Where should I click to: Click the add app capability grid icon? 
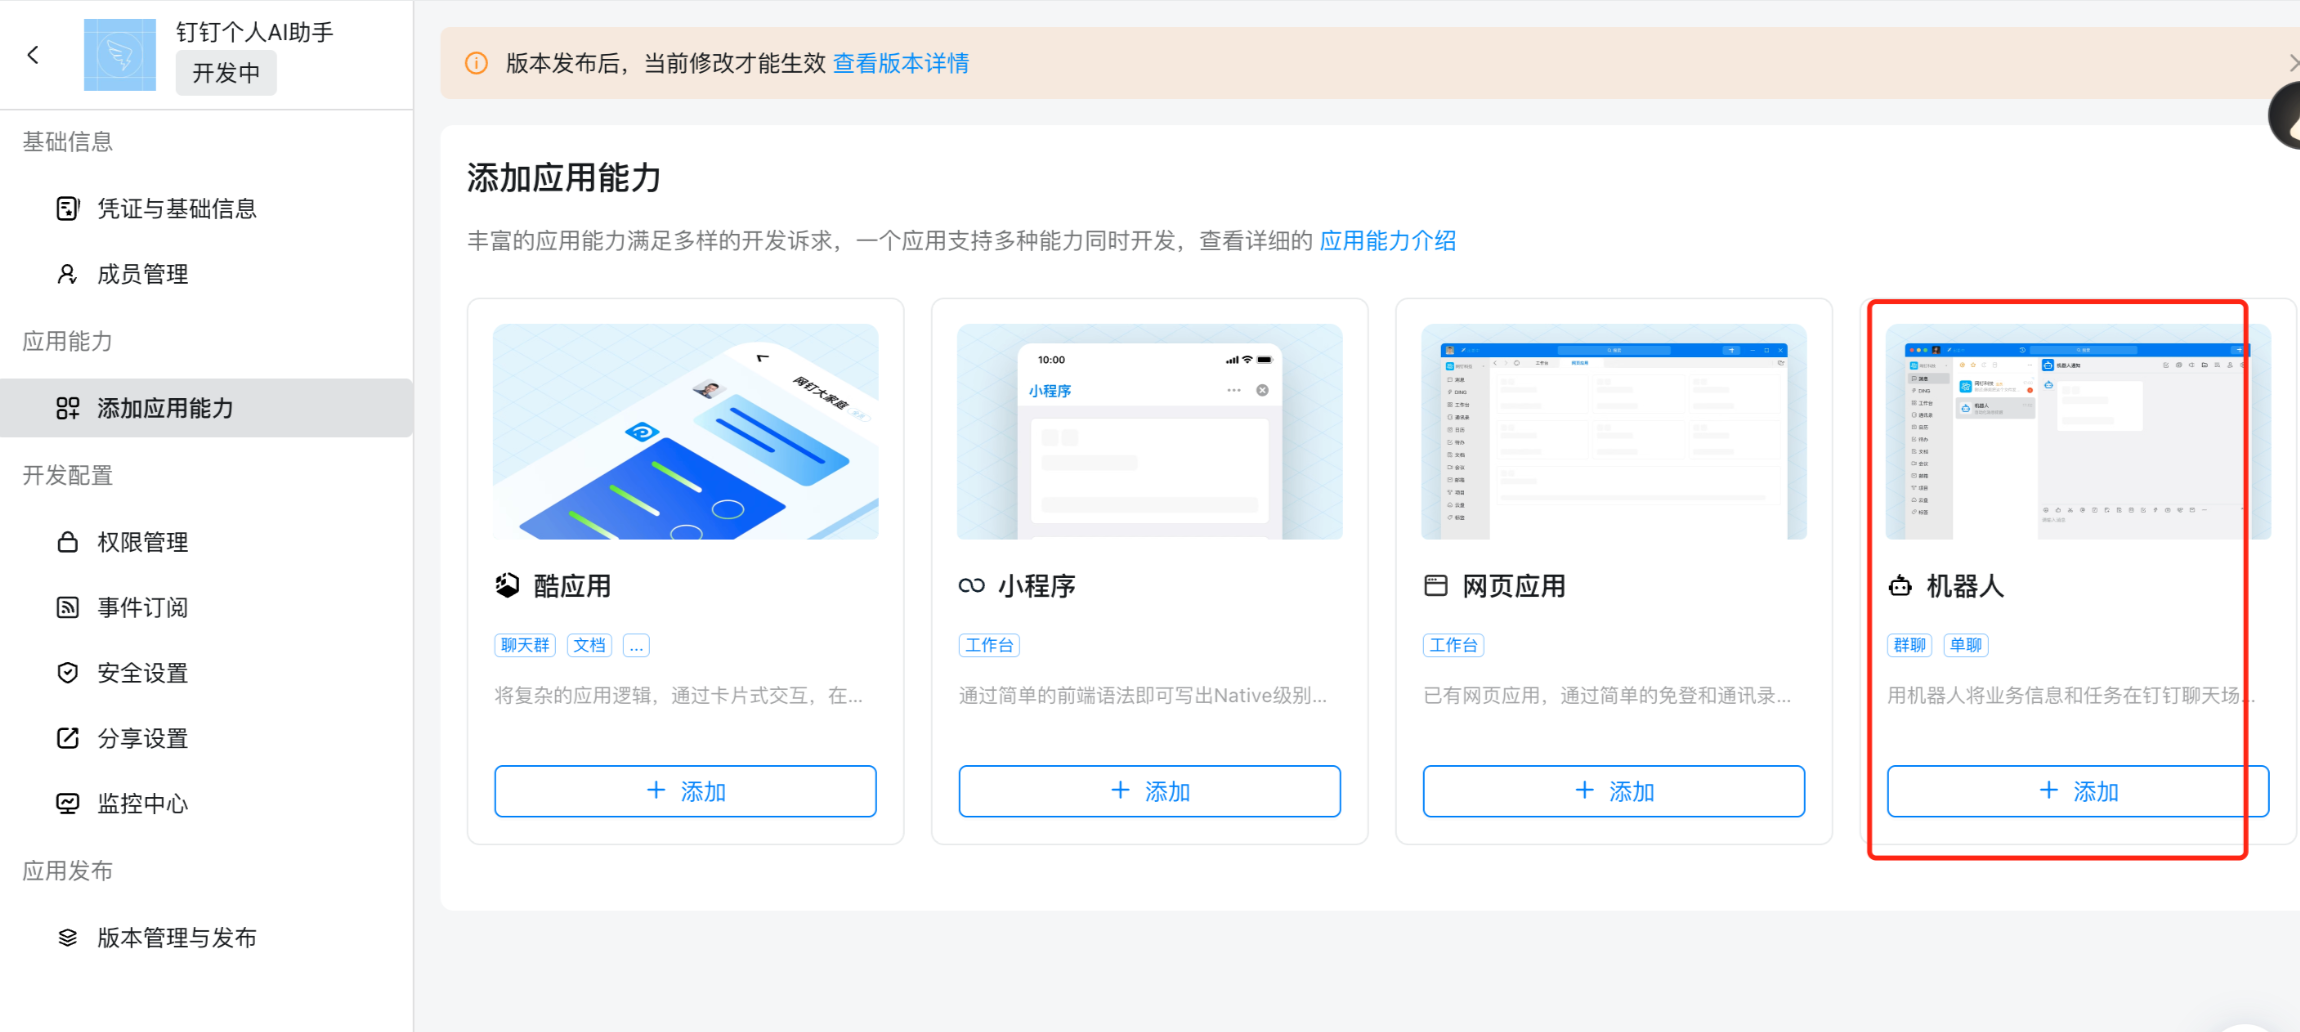click(68, 408)
